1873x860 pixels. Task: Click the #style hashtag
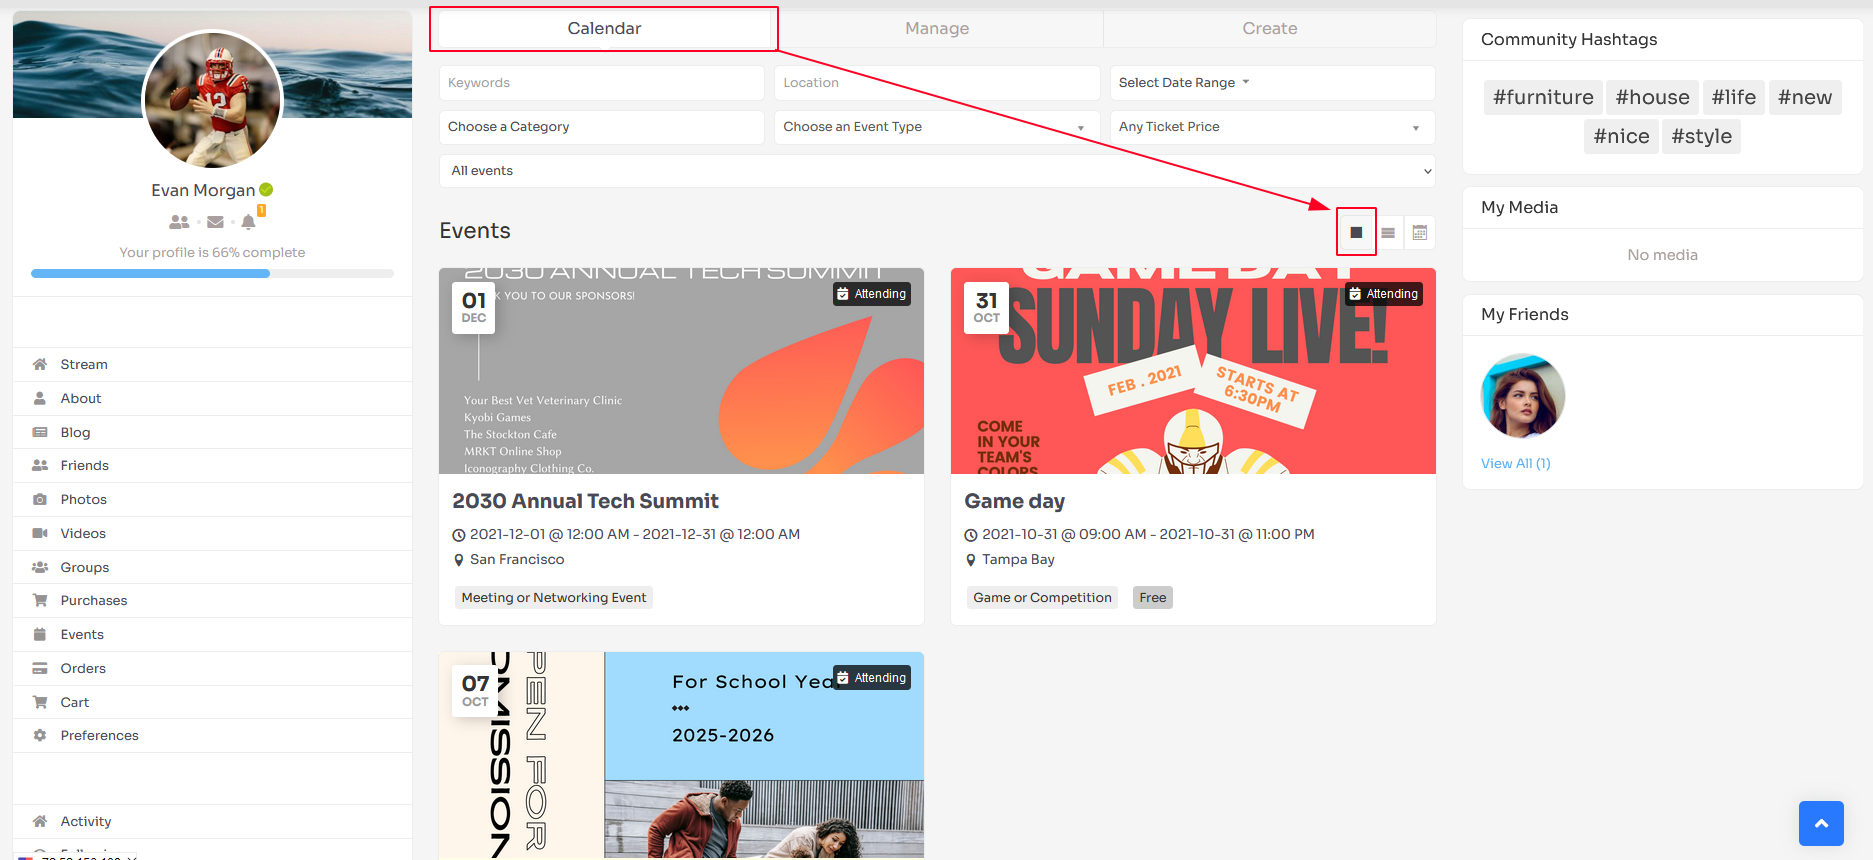pos(1701,136)
